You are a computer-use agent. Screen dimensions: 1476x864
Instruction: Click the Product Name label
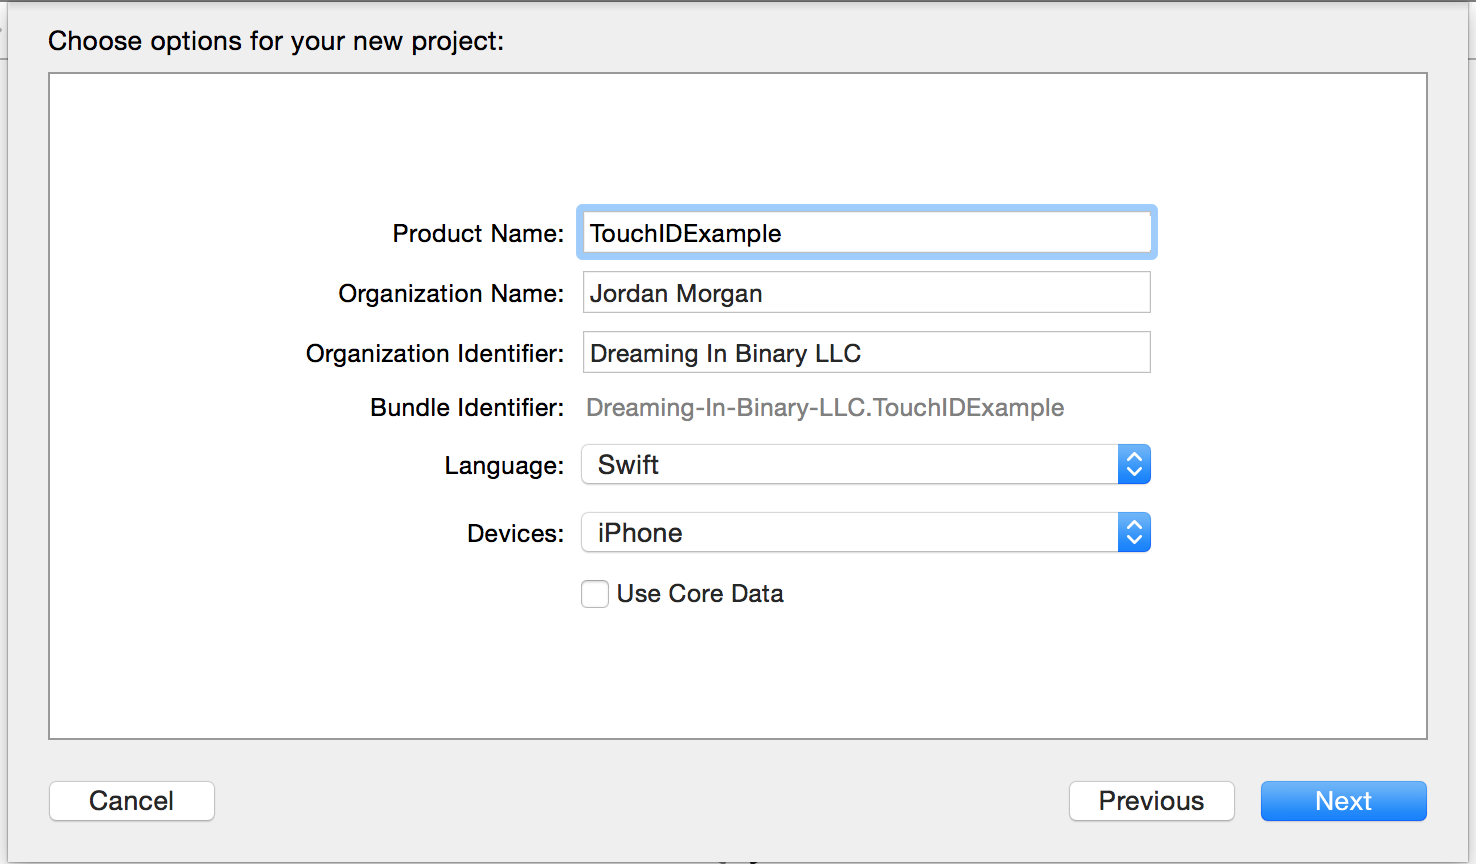point(477,232)
